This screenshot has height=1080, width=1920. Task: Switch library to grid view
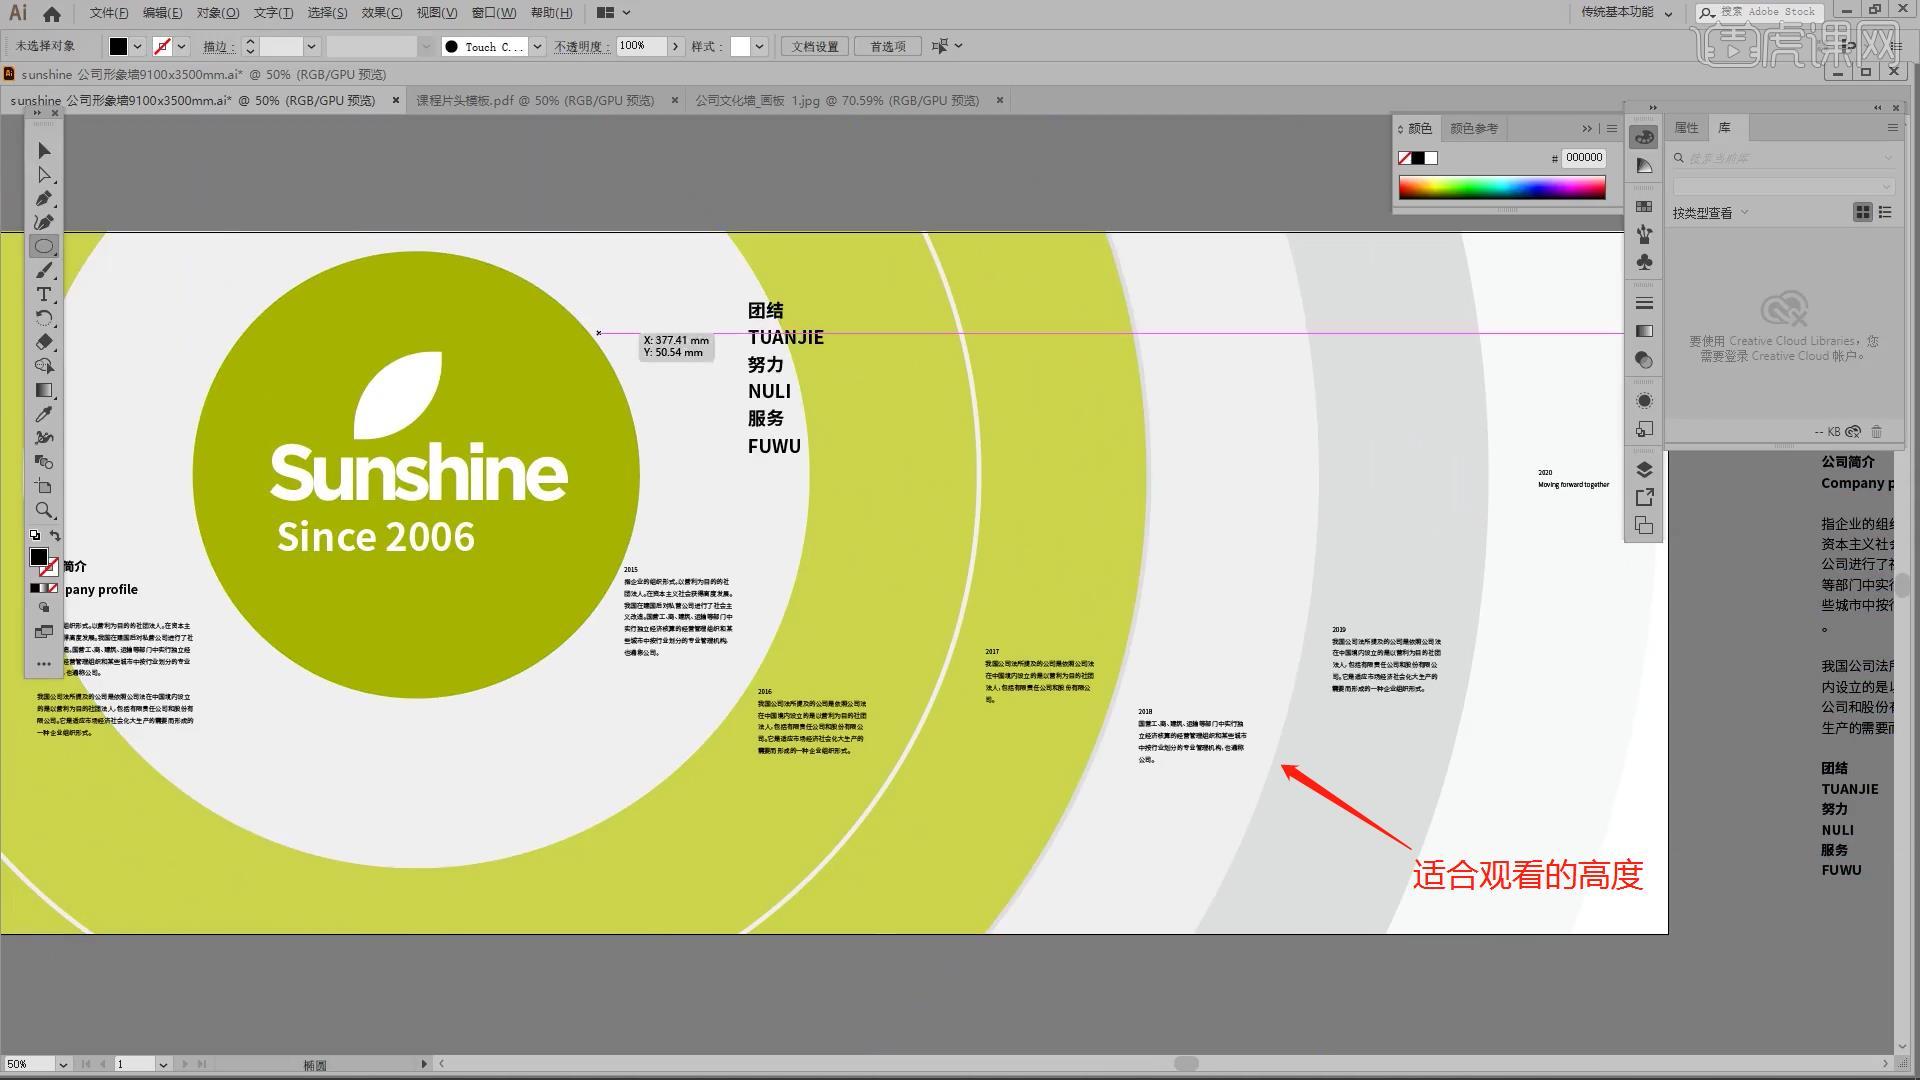1862,212
